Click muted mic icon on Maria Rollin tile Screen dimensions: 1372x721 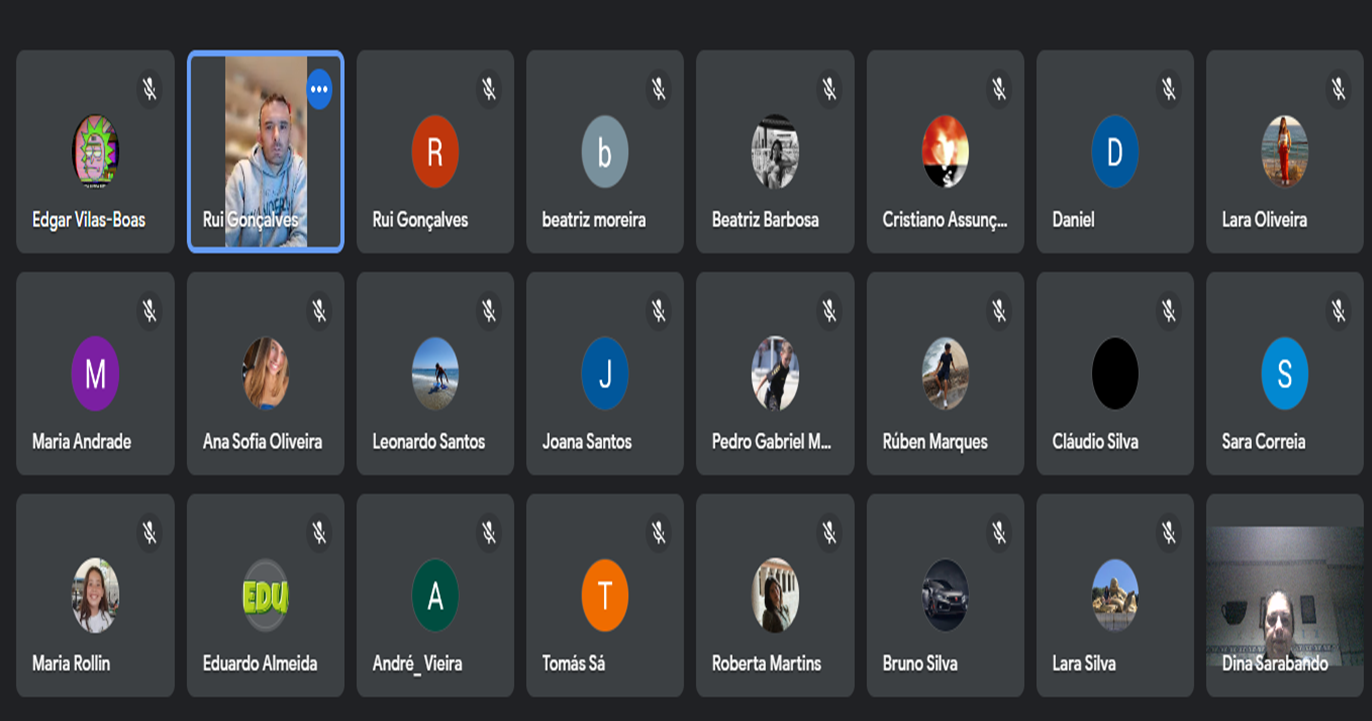[x=149, y=533]
